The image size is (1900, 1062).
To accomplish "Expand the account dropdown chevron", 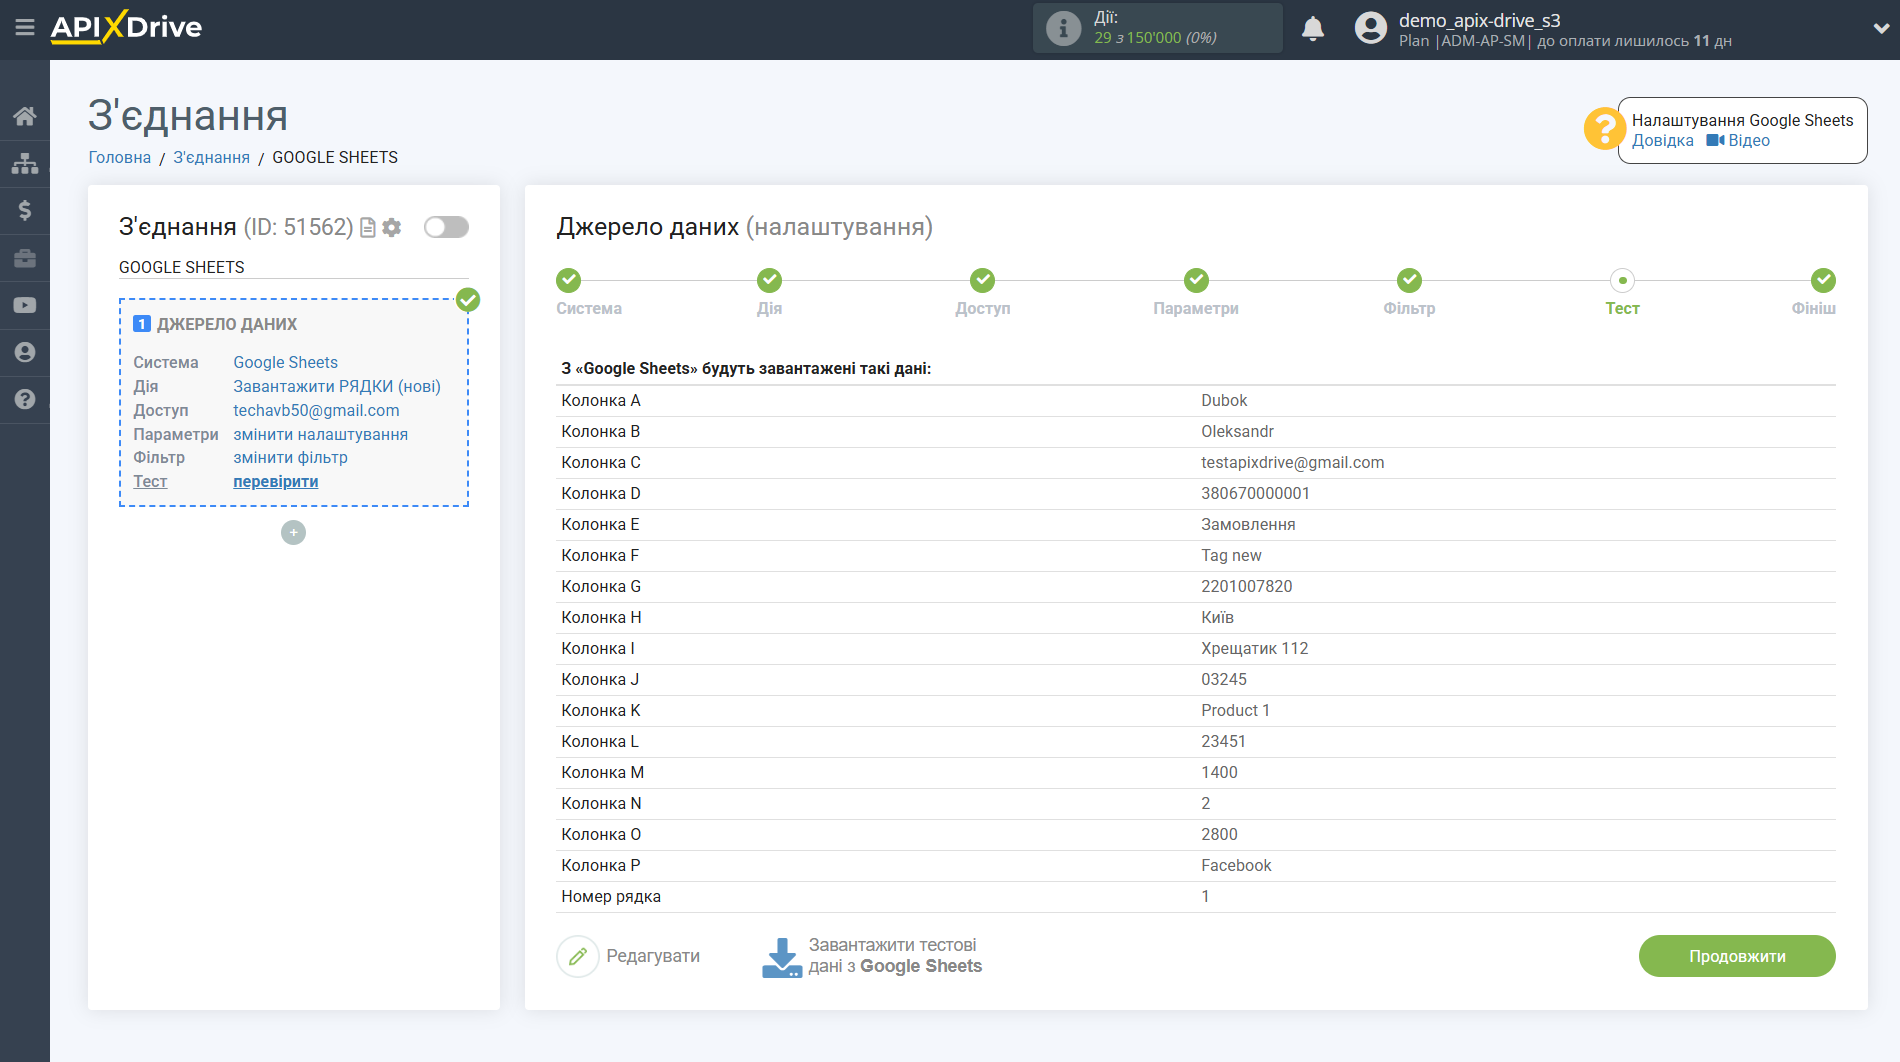I will [1880, 29].
